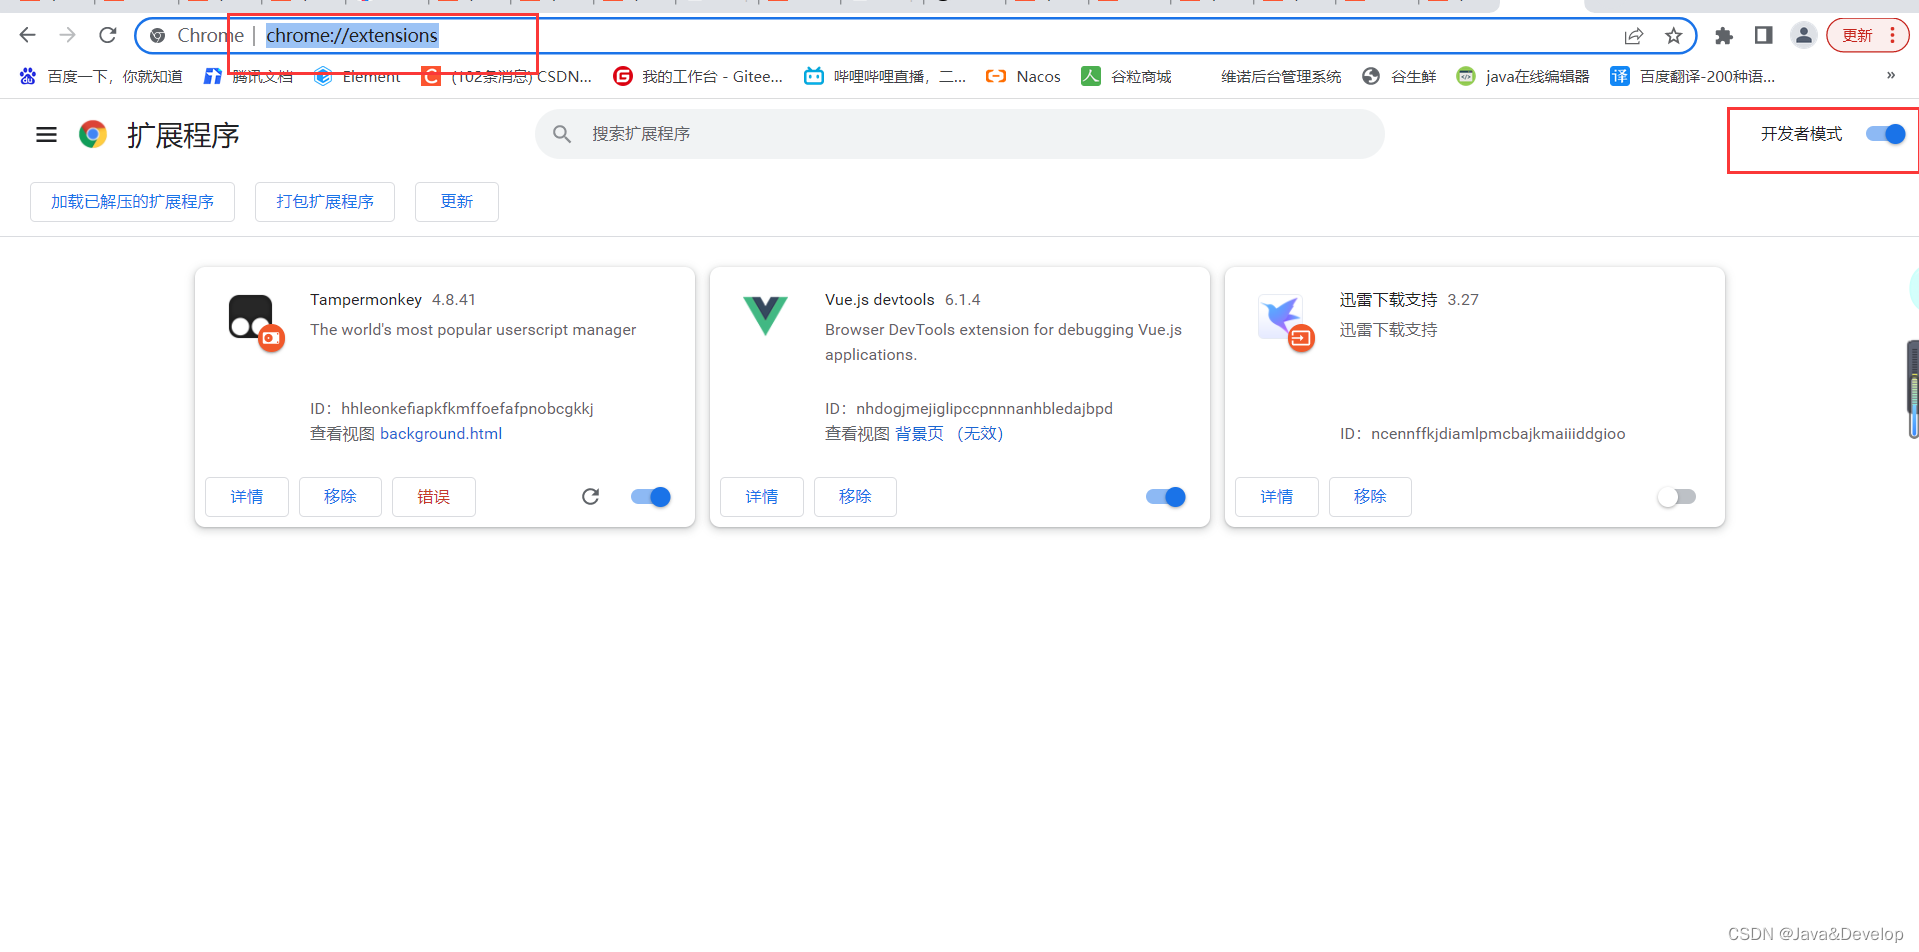Select Vue.js ID nhdogjmejiglipccpnnnanhbledajbpd

click(x=984, y=409)
